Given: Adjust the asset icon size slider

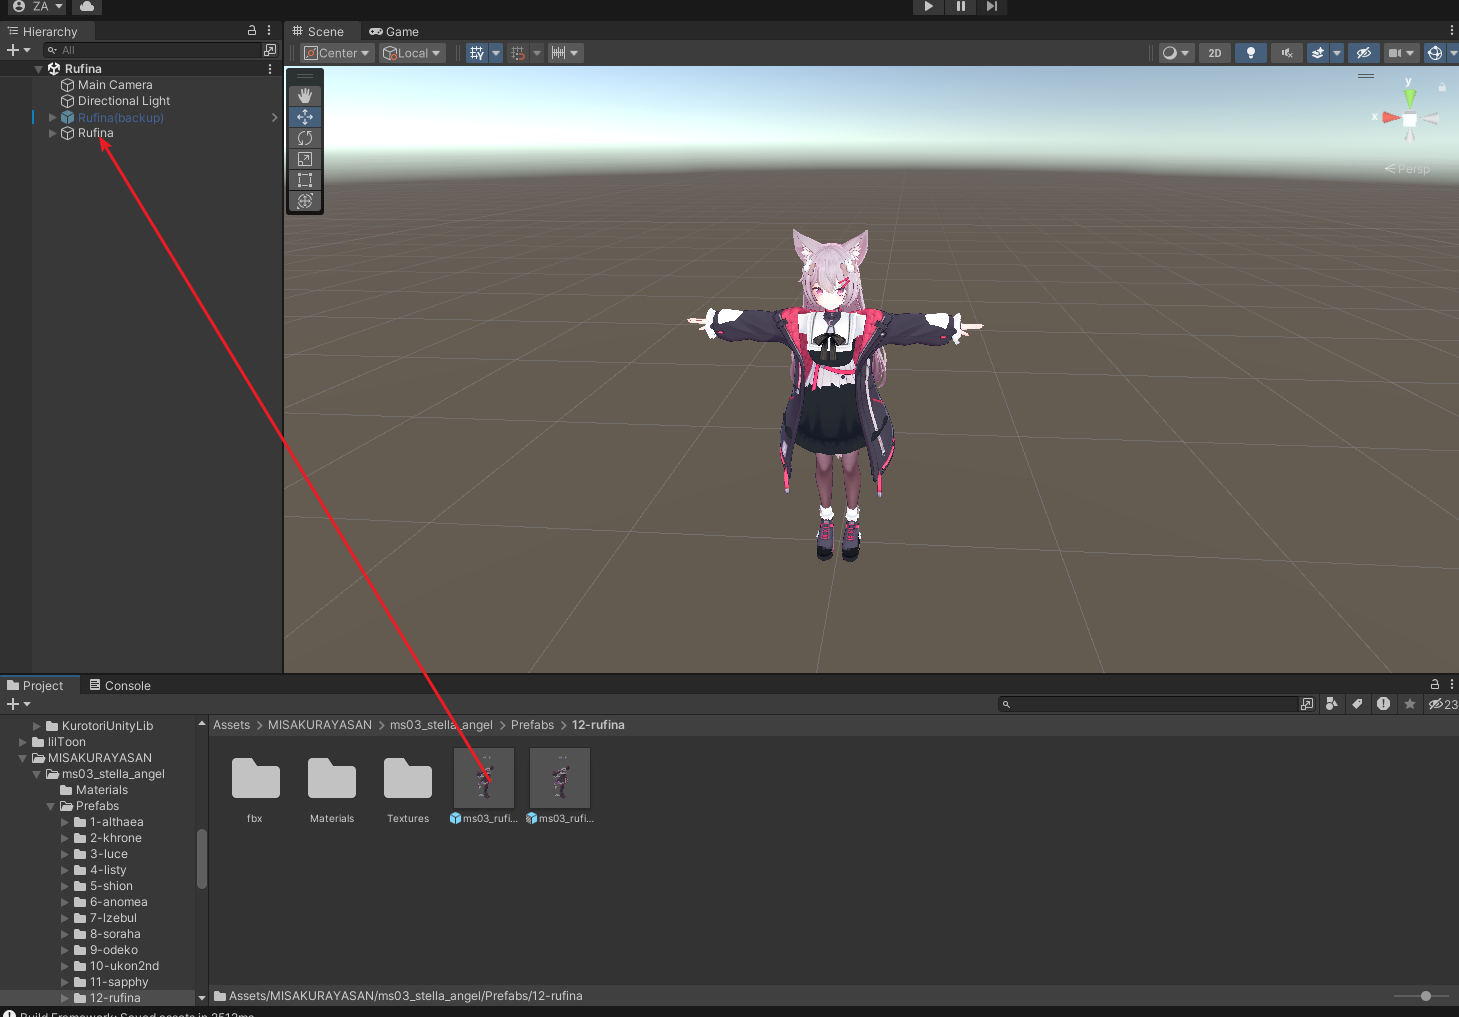Looking at the screenshot, I should 1425,996.
